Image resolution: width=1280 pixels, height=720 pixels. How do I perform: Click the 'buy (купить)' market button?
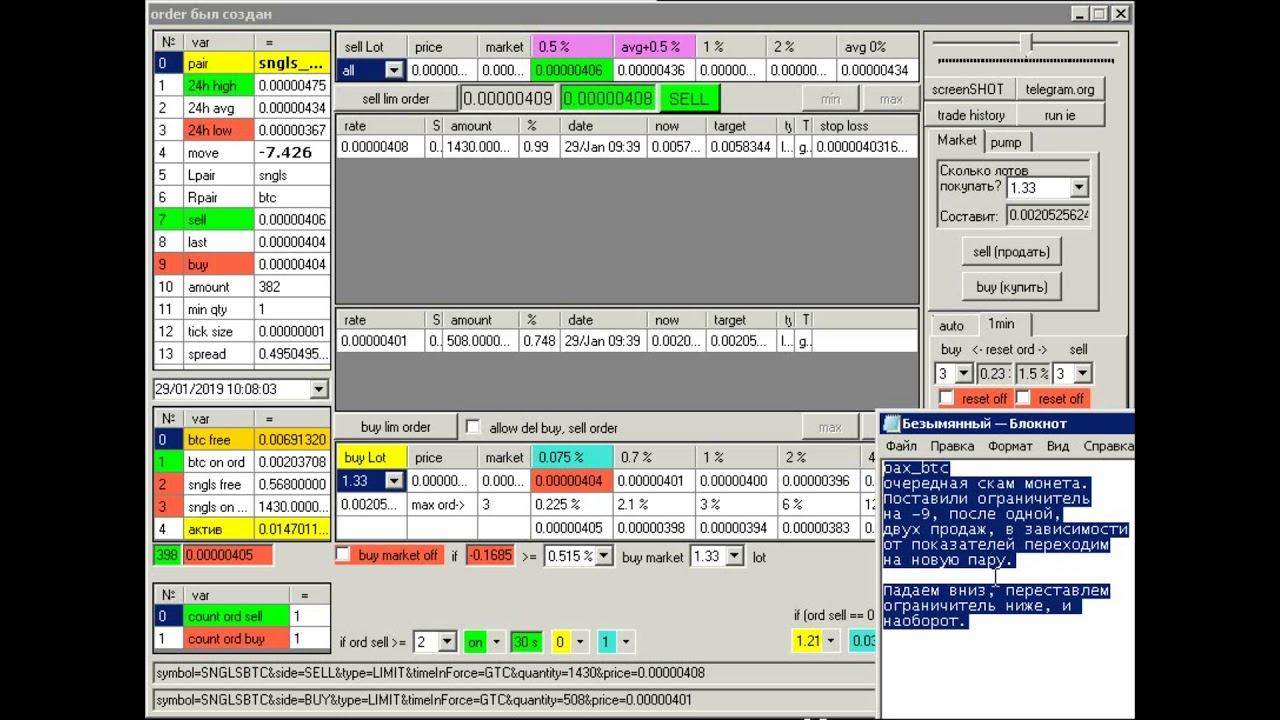point(1012,287)
